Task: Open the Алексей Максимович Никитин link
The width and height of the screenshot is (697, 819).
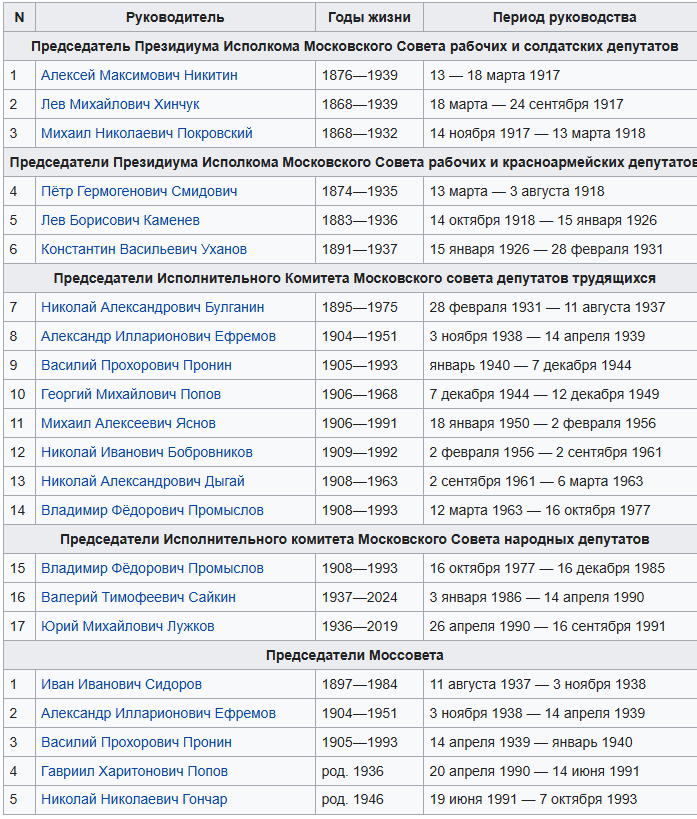Action: (x=139, y=75)
